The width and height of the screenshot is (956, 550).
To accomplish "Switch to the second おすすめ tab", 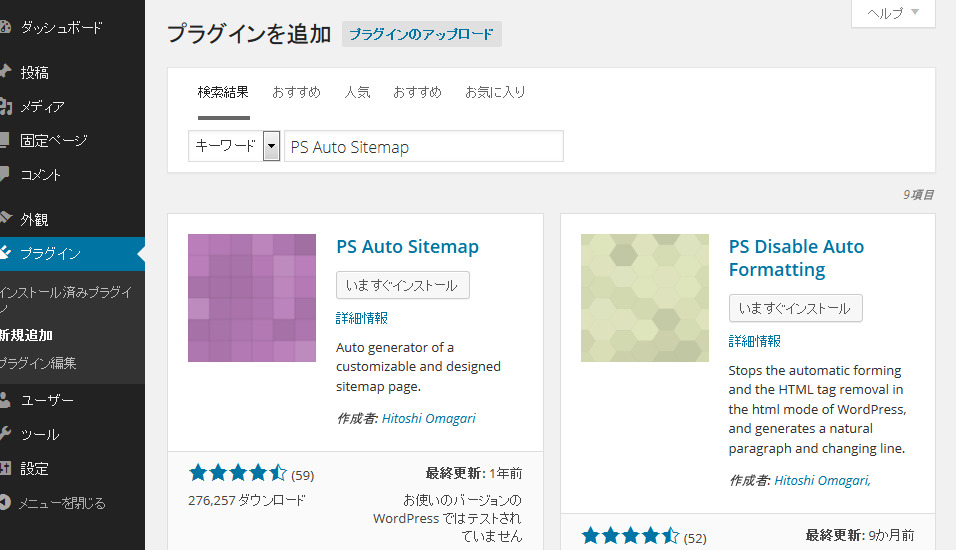I will pyautogui.click(x=418, y=92).
